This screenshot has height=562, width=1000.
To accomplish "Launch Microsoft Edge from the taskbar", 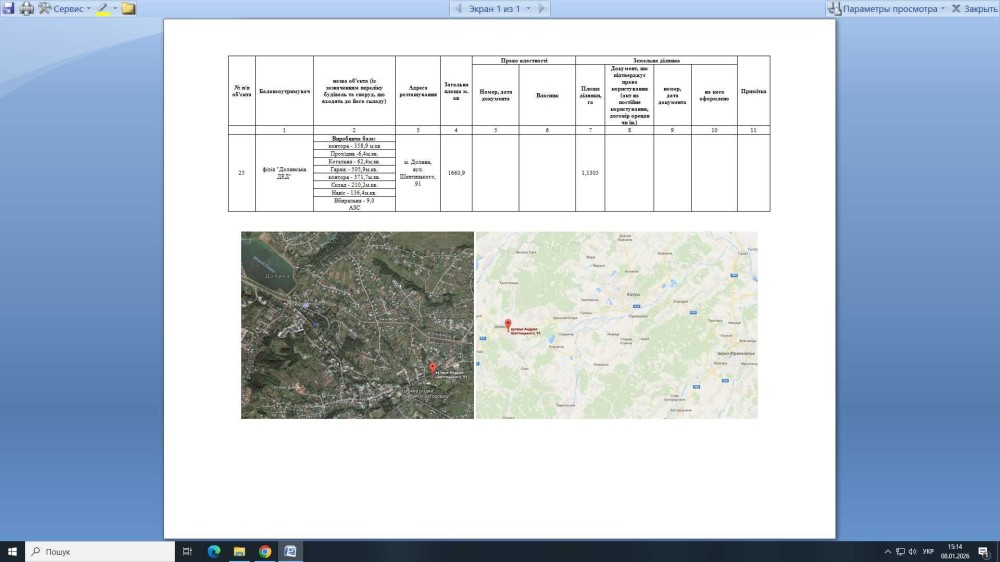I will [213, 551].
